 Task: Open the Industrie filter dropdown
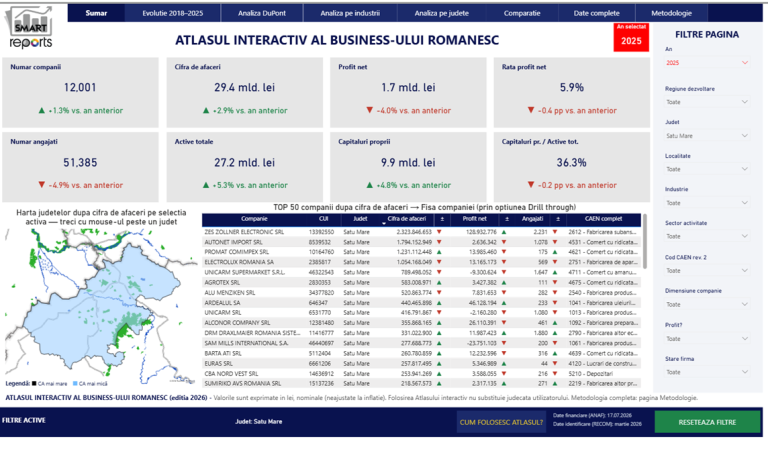(707, 203)
